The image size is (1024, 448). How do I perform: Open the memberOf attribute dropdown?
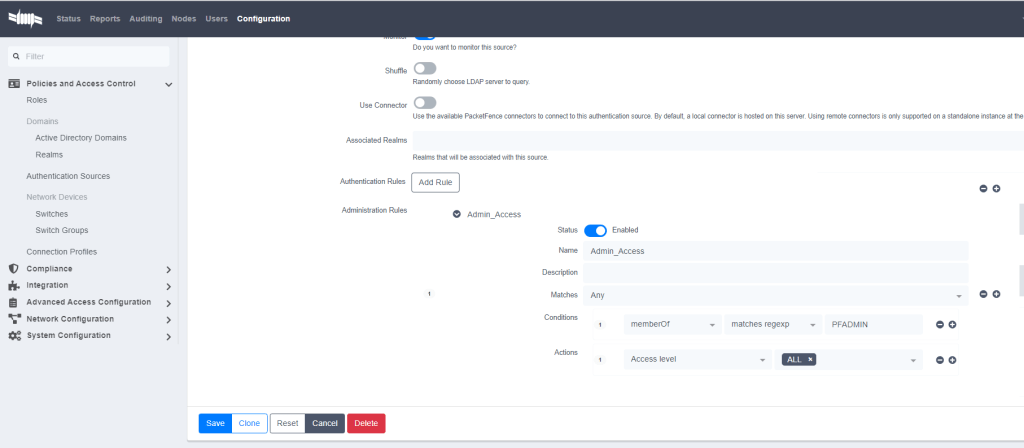(672, 324)
